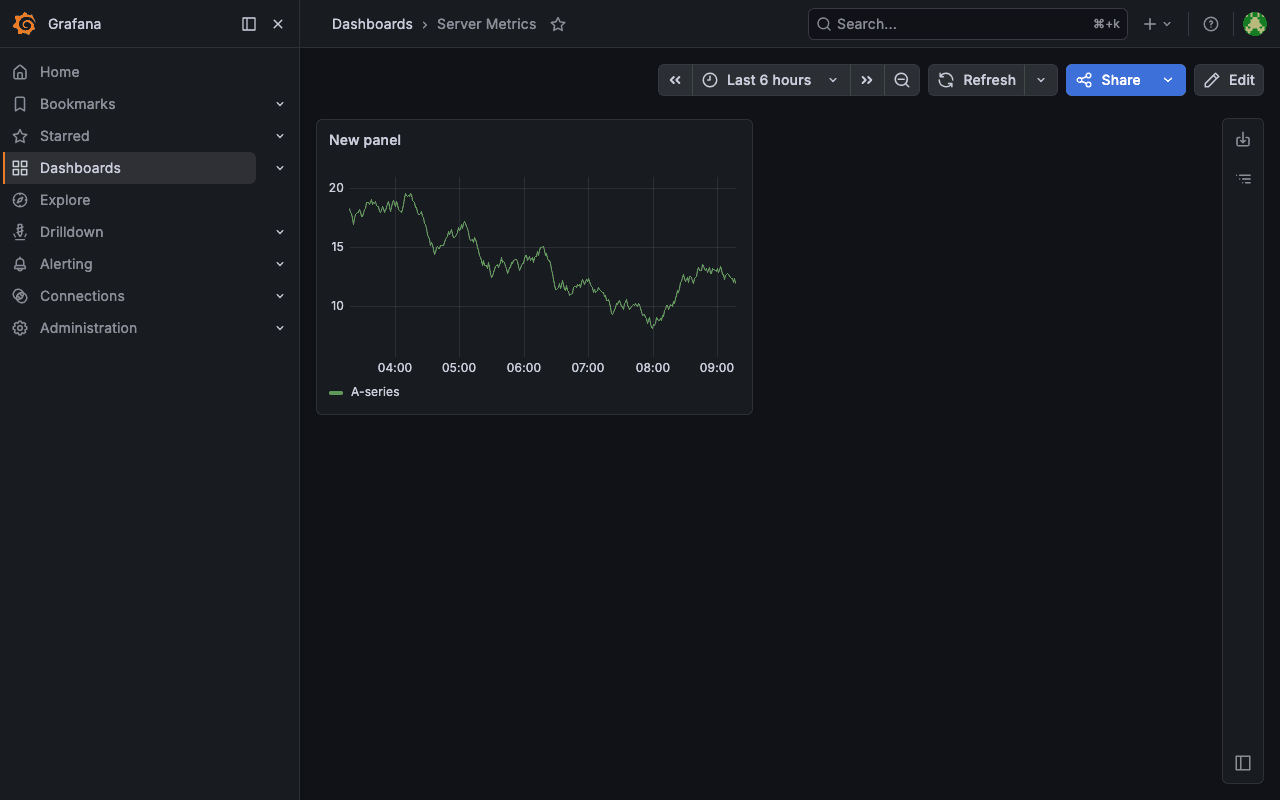1280x800 pixels.
Task: Click the 05:00 x-axis label
Action: (x=459, y=368)
